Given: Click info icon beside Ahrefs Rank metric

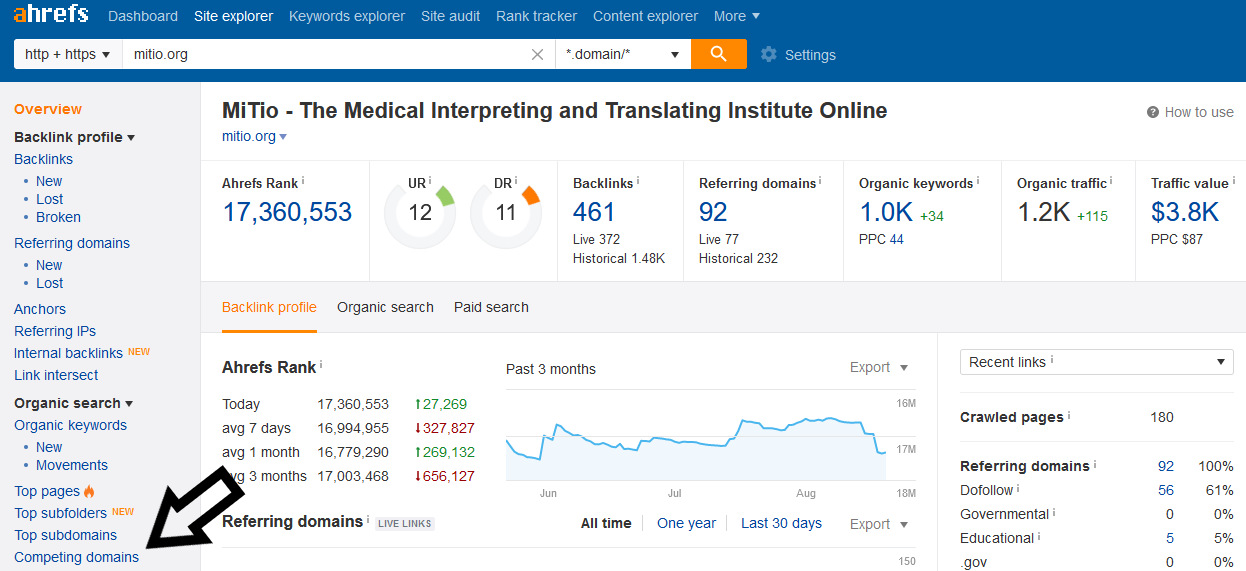Looking at the screenshot, I should [303, 181].
